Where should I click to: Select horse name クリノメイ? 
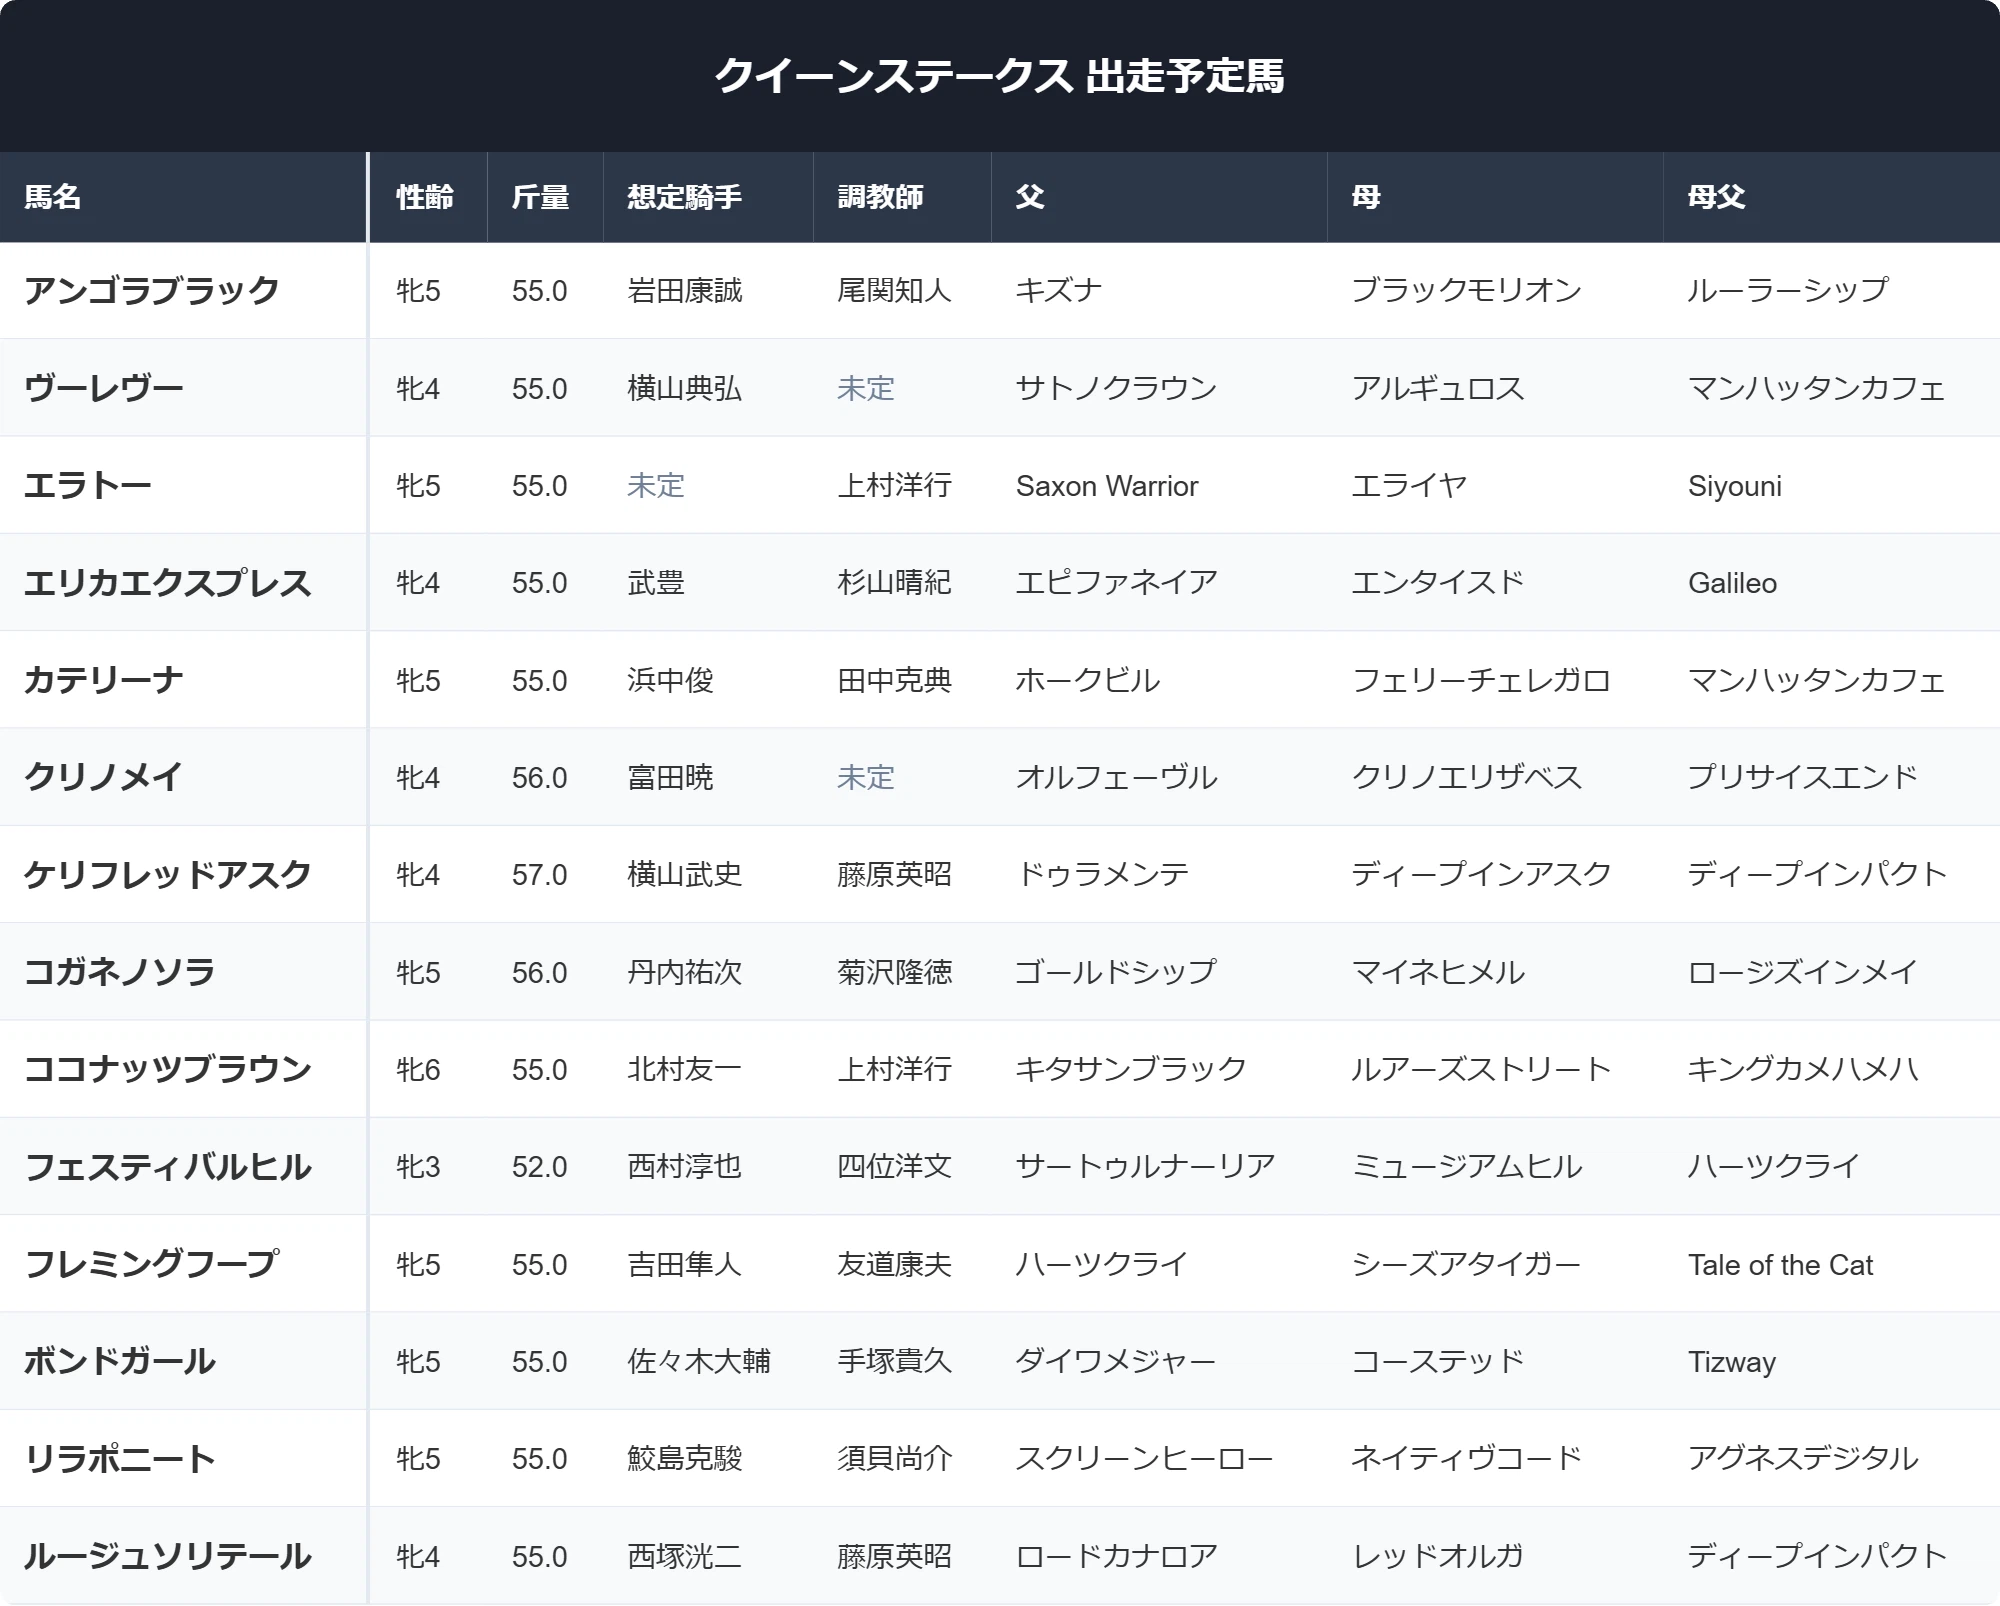[104, 777]
